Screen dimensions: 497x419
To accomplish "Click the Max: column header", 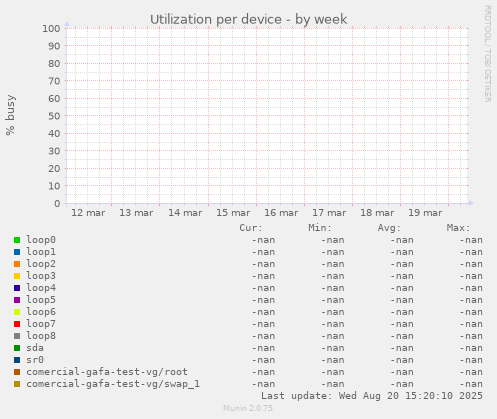I will pyautogui.click(x=459, y=228).
